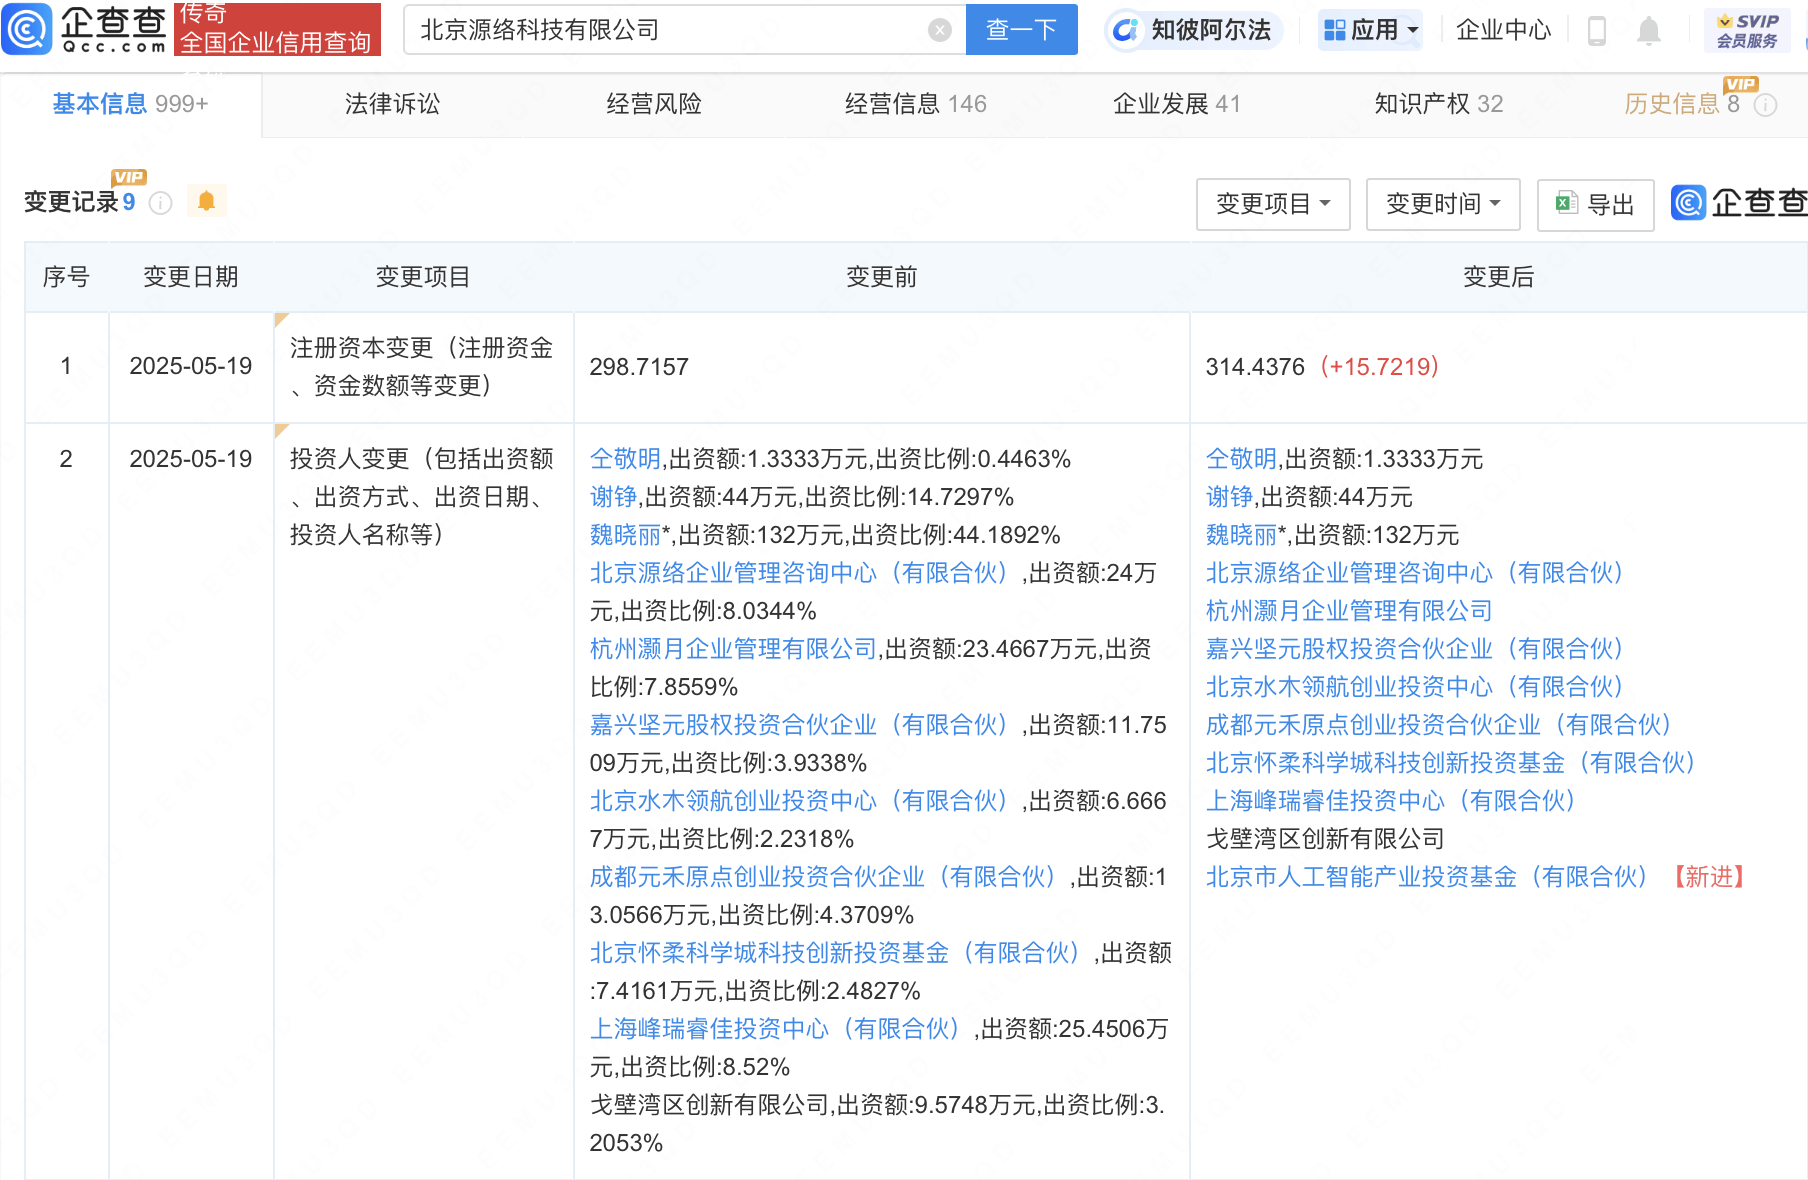
Task: Open 仝敬明 link in 变更前 column
Action: point(625,459)
